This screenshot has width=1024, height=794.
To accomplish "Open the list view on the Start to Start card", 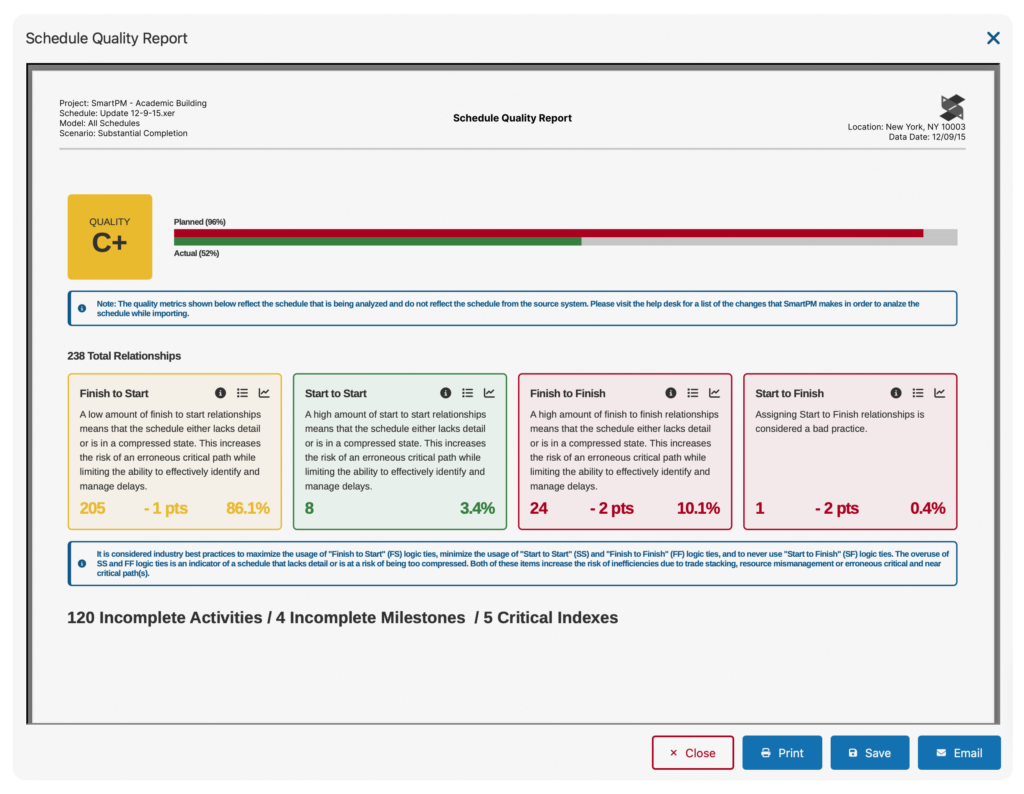I will click(467, 393).
